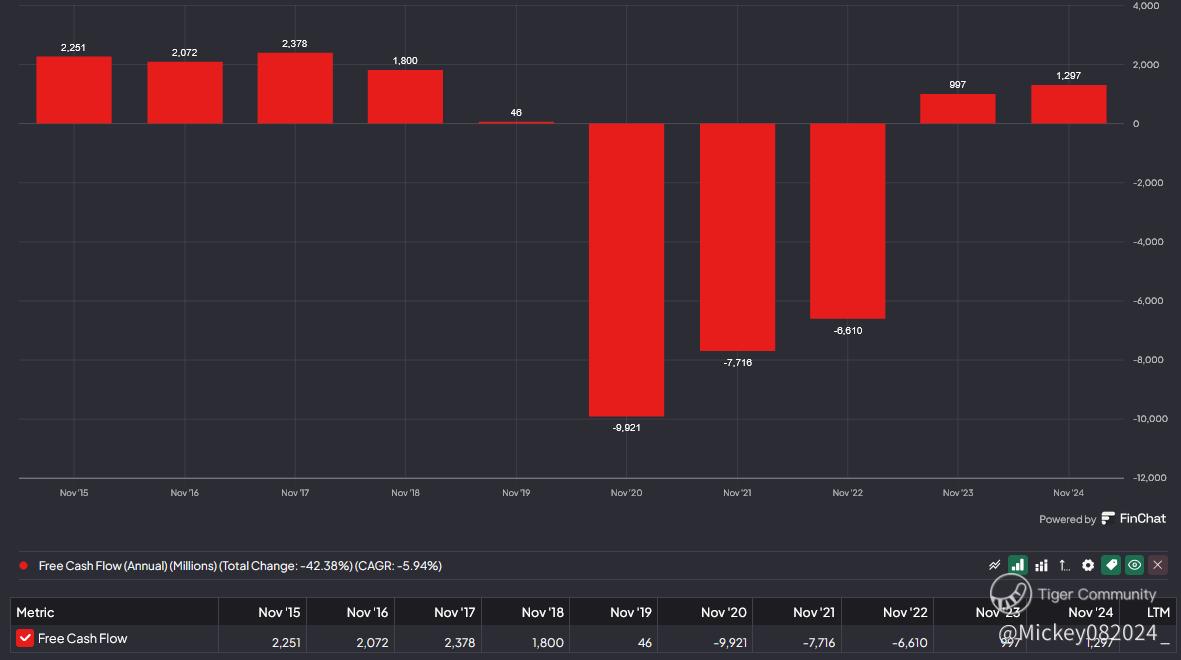Hide Free Cash Flow series using eye icon
The width and height of the screenshot is (1181, 660).
point(1134,565)
